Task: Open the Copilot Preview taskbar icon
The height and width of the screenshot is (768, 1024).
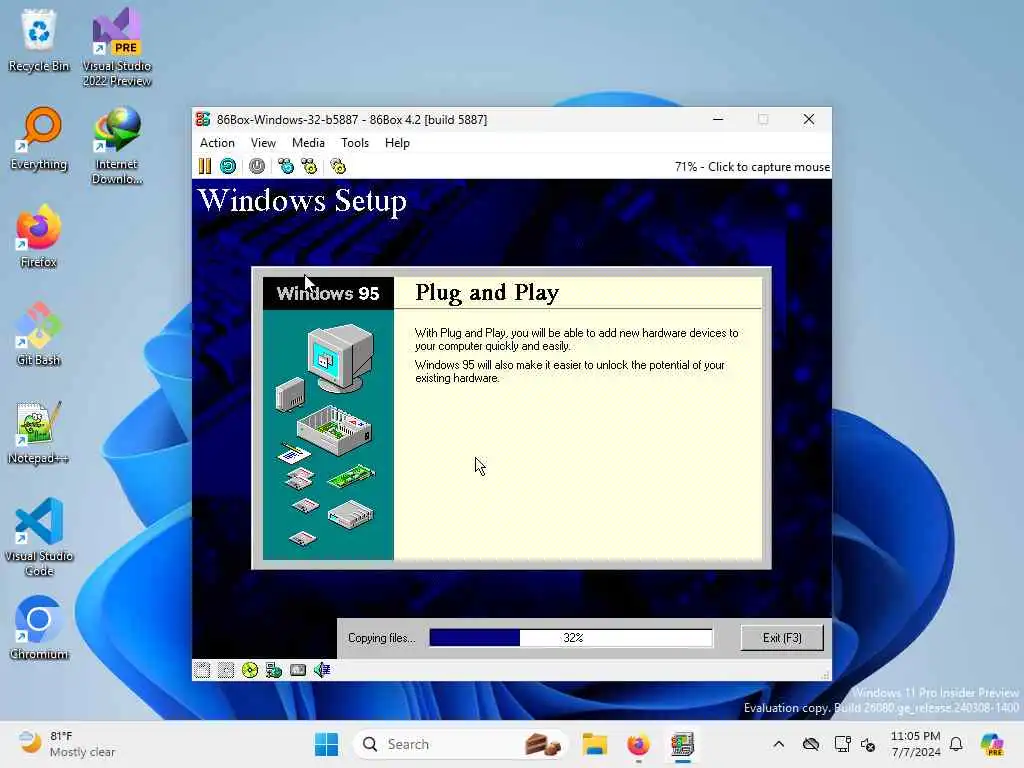Action: coord(992,744)
